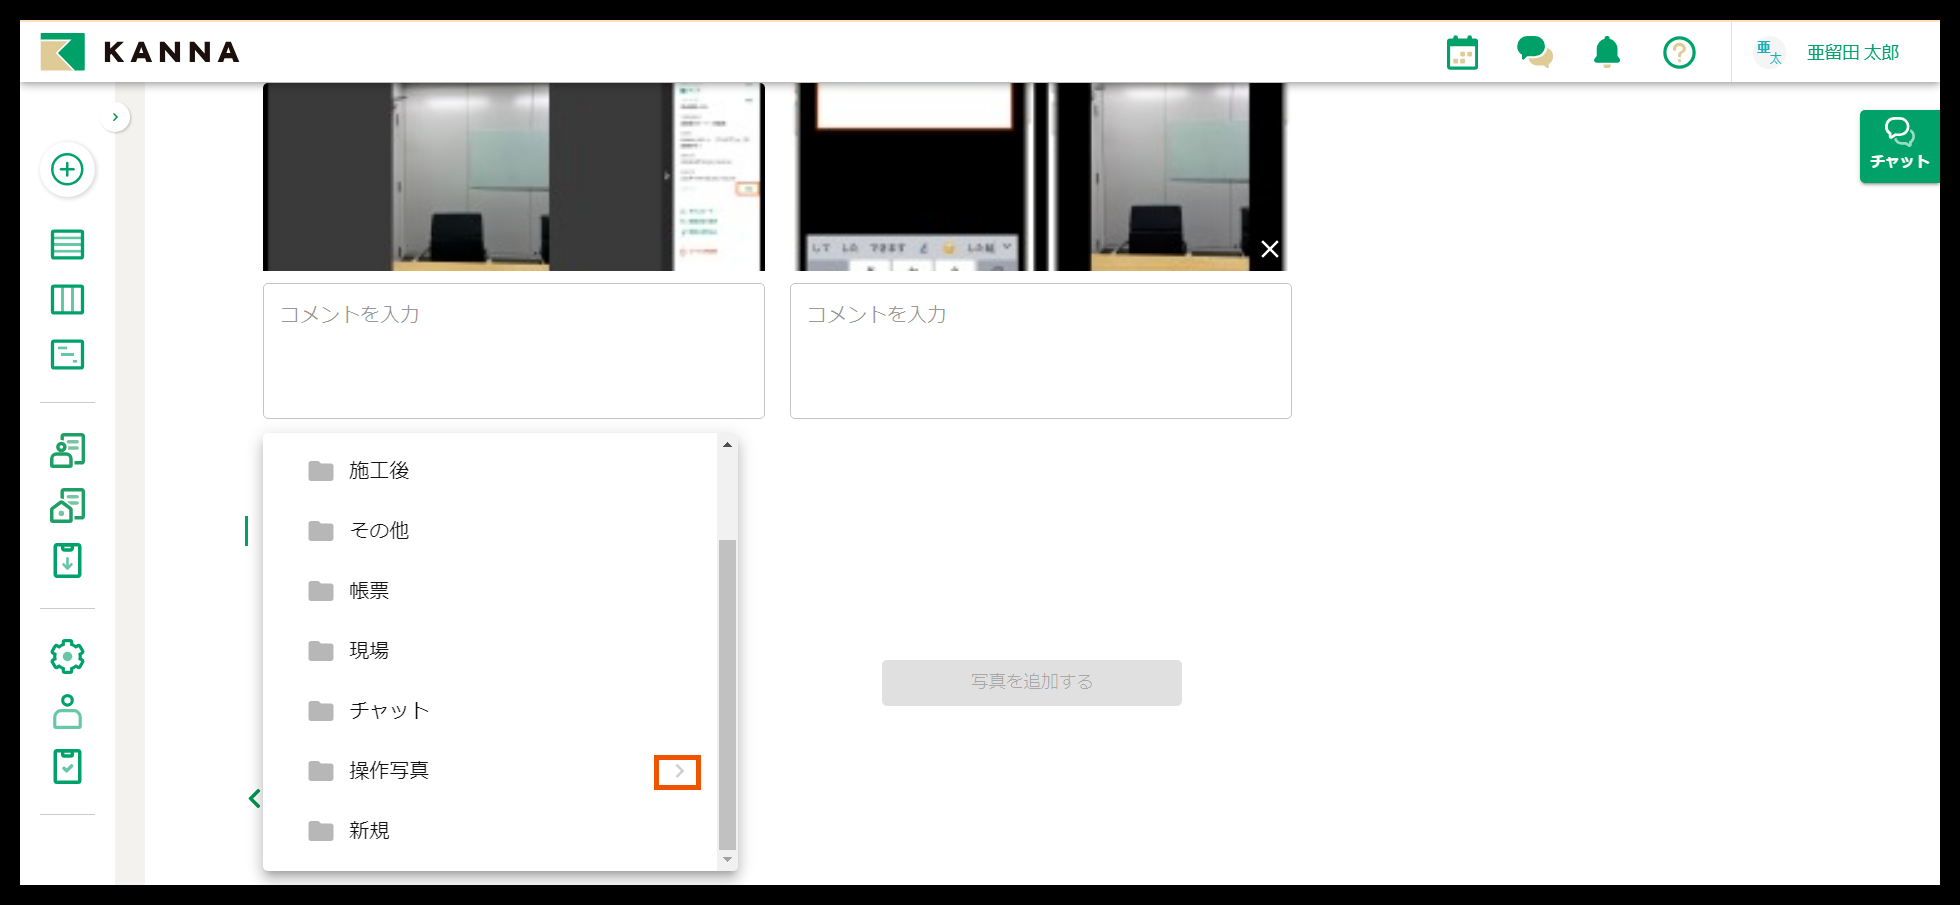
Task: Open the column board view icon
Action: (67, 299)
